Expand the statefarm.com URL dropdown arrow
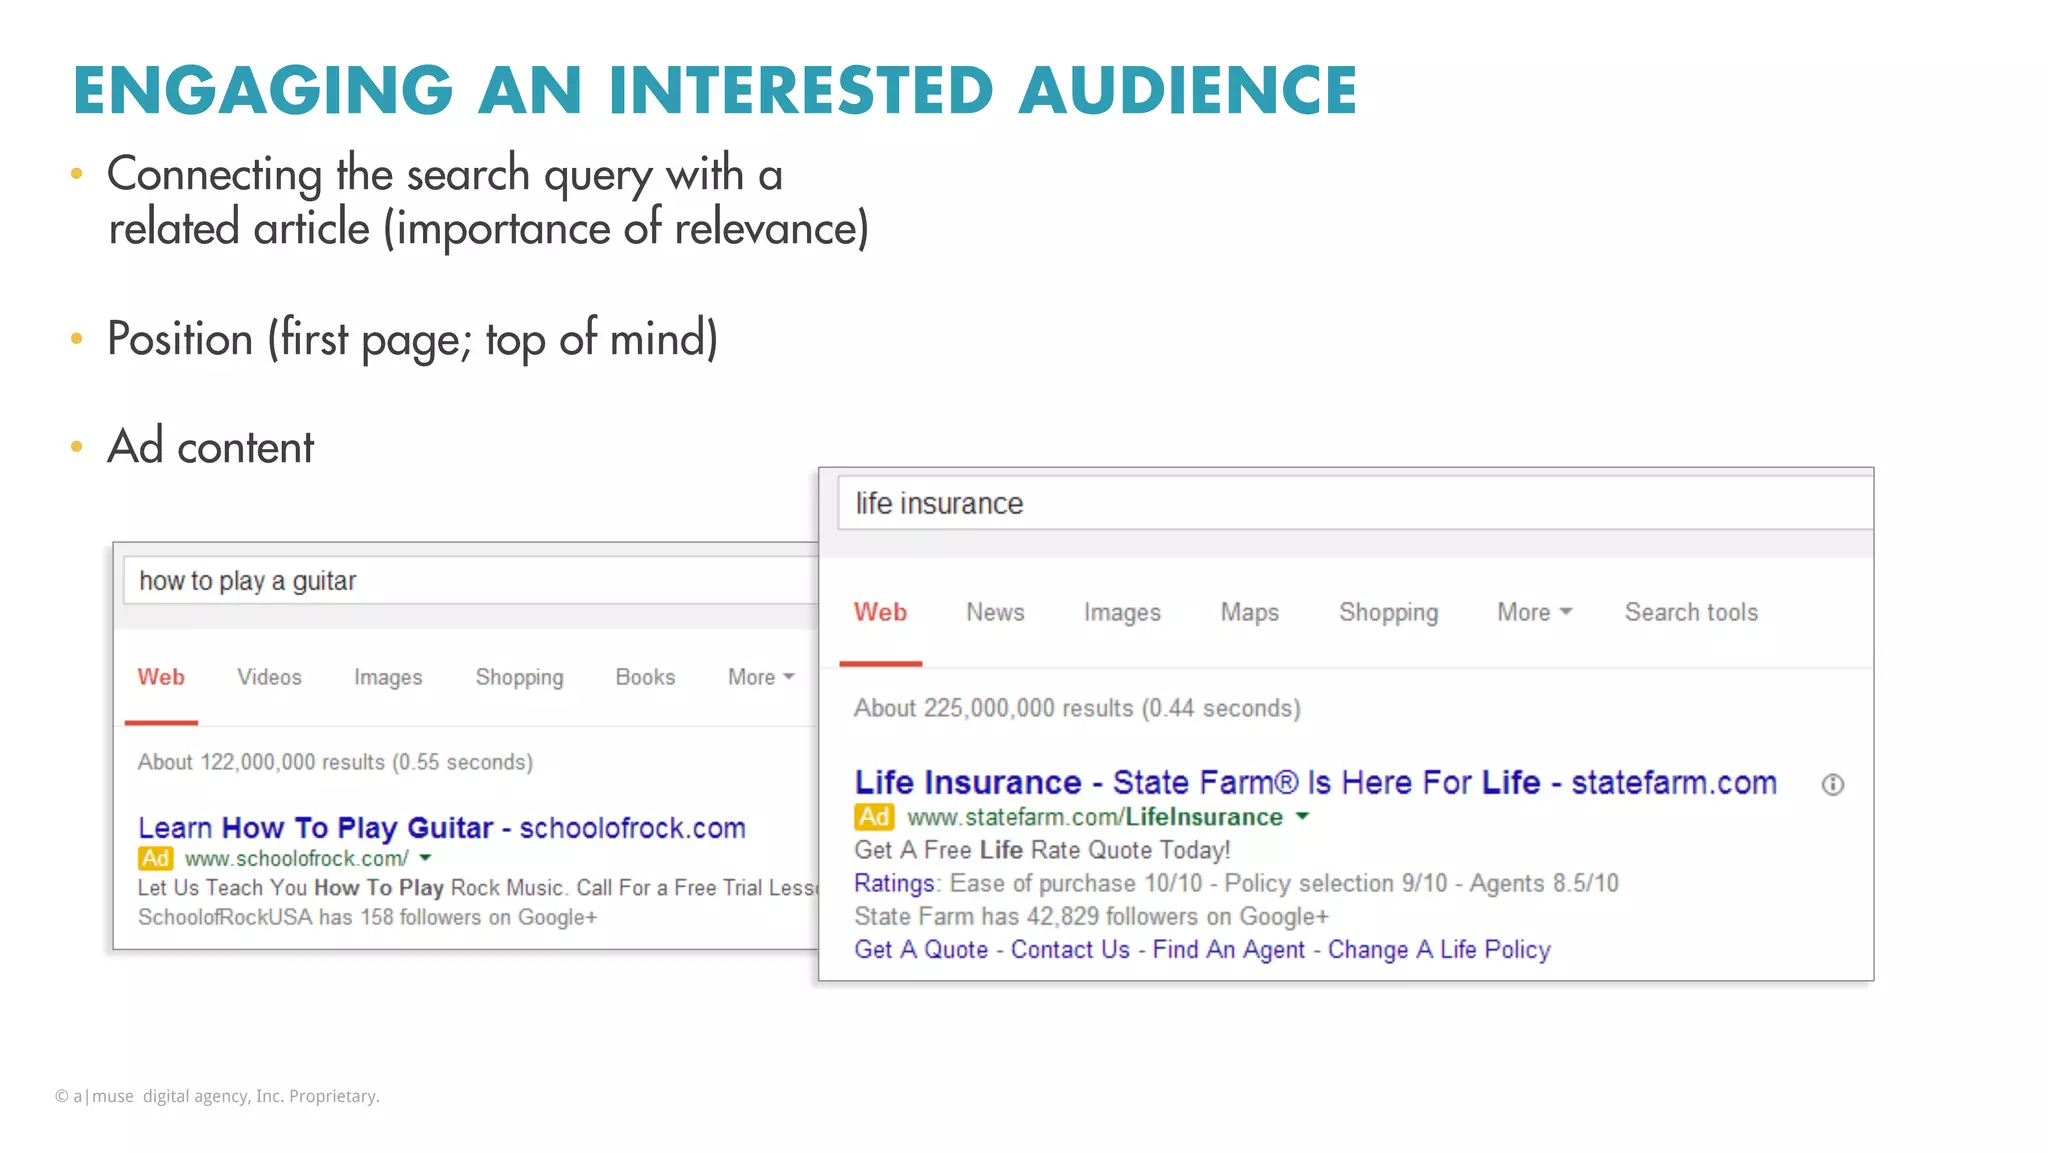2048x1153 pixels. click(x=1302, y=817)
